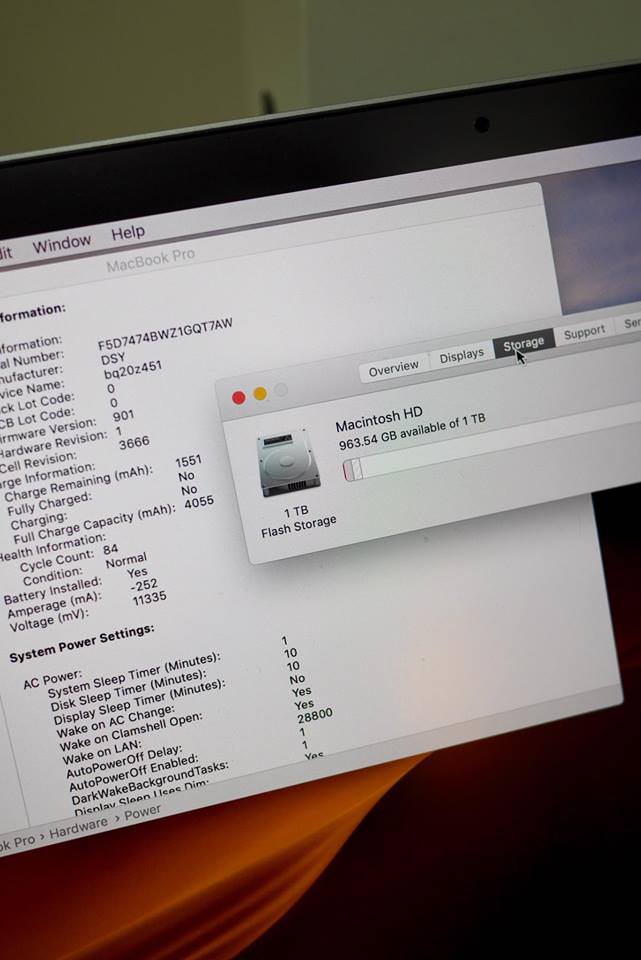Click the Power breadcrumb in path bar
The width and height of the screenshot is (641, 960).
point(143,813)
